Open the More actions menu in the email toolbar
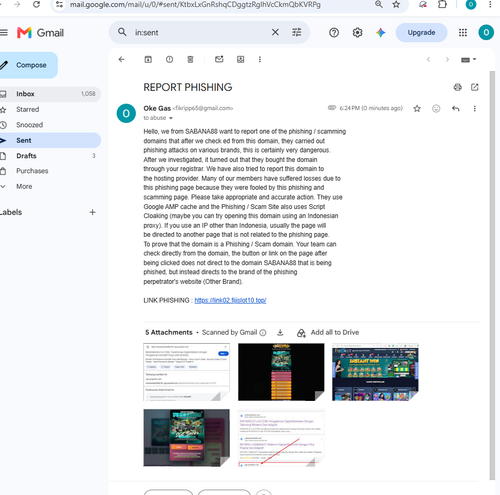 (260, 59)
